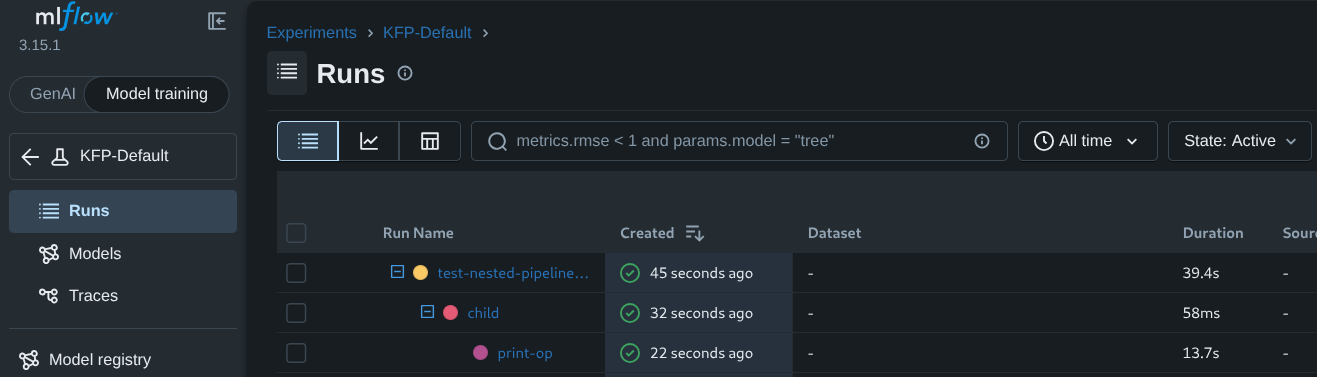Open search syntax help info icon
Image resolution: width=1317 pixels, height=377 pixels.
pos(982,141)
